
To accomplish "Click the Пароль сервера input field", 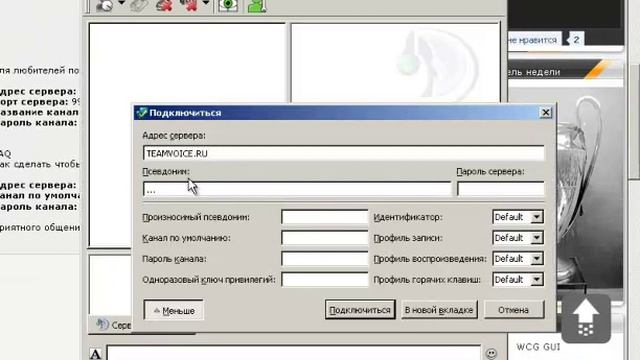I will tap(500, 189).
